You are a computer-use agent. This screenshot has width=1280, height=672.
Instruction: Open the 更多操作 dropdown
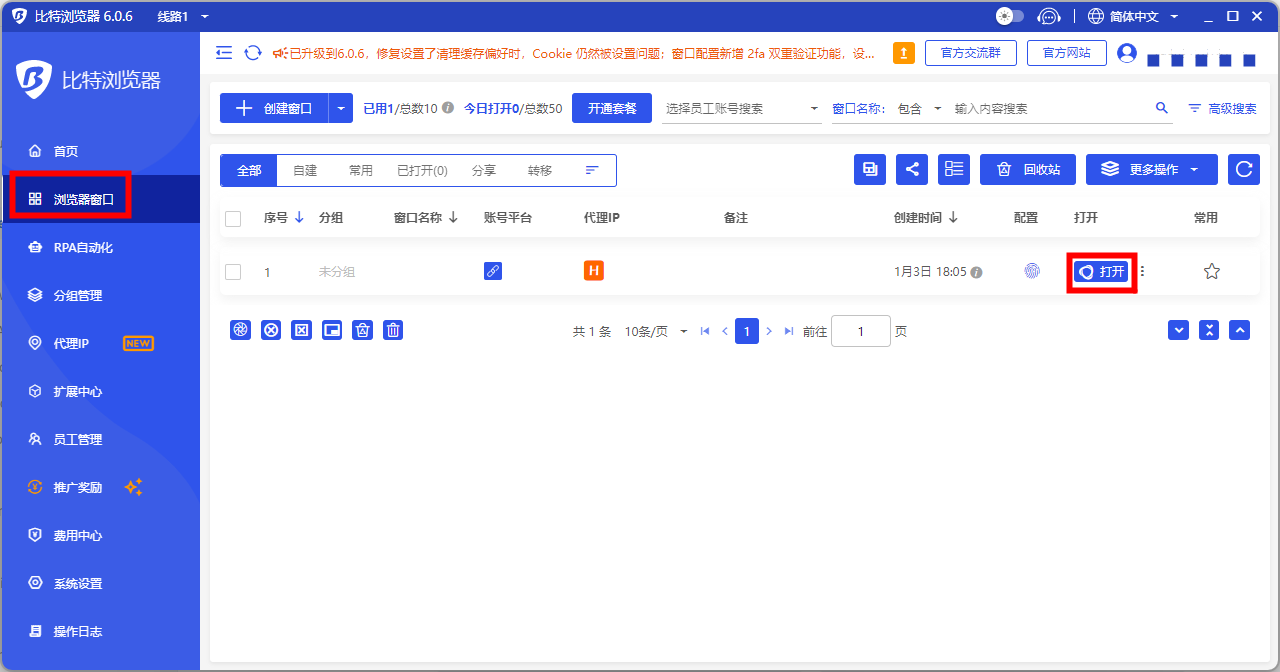pos(1152,170)
